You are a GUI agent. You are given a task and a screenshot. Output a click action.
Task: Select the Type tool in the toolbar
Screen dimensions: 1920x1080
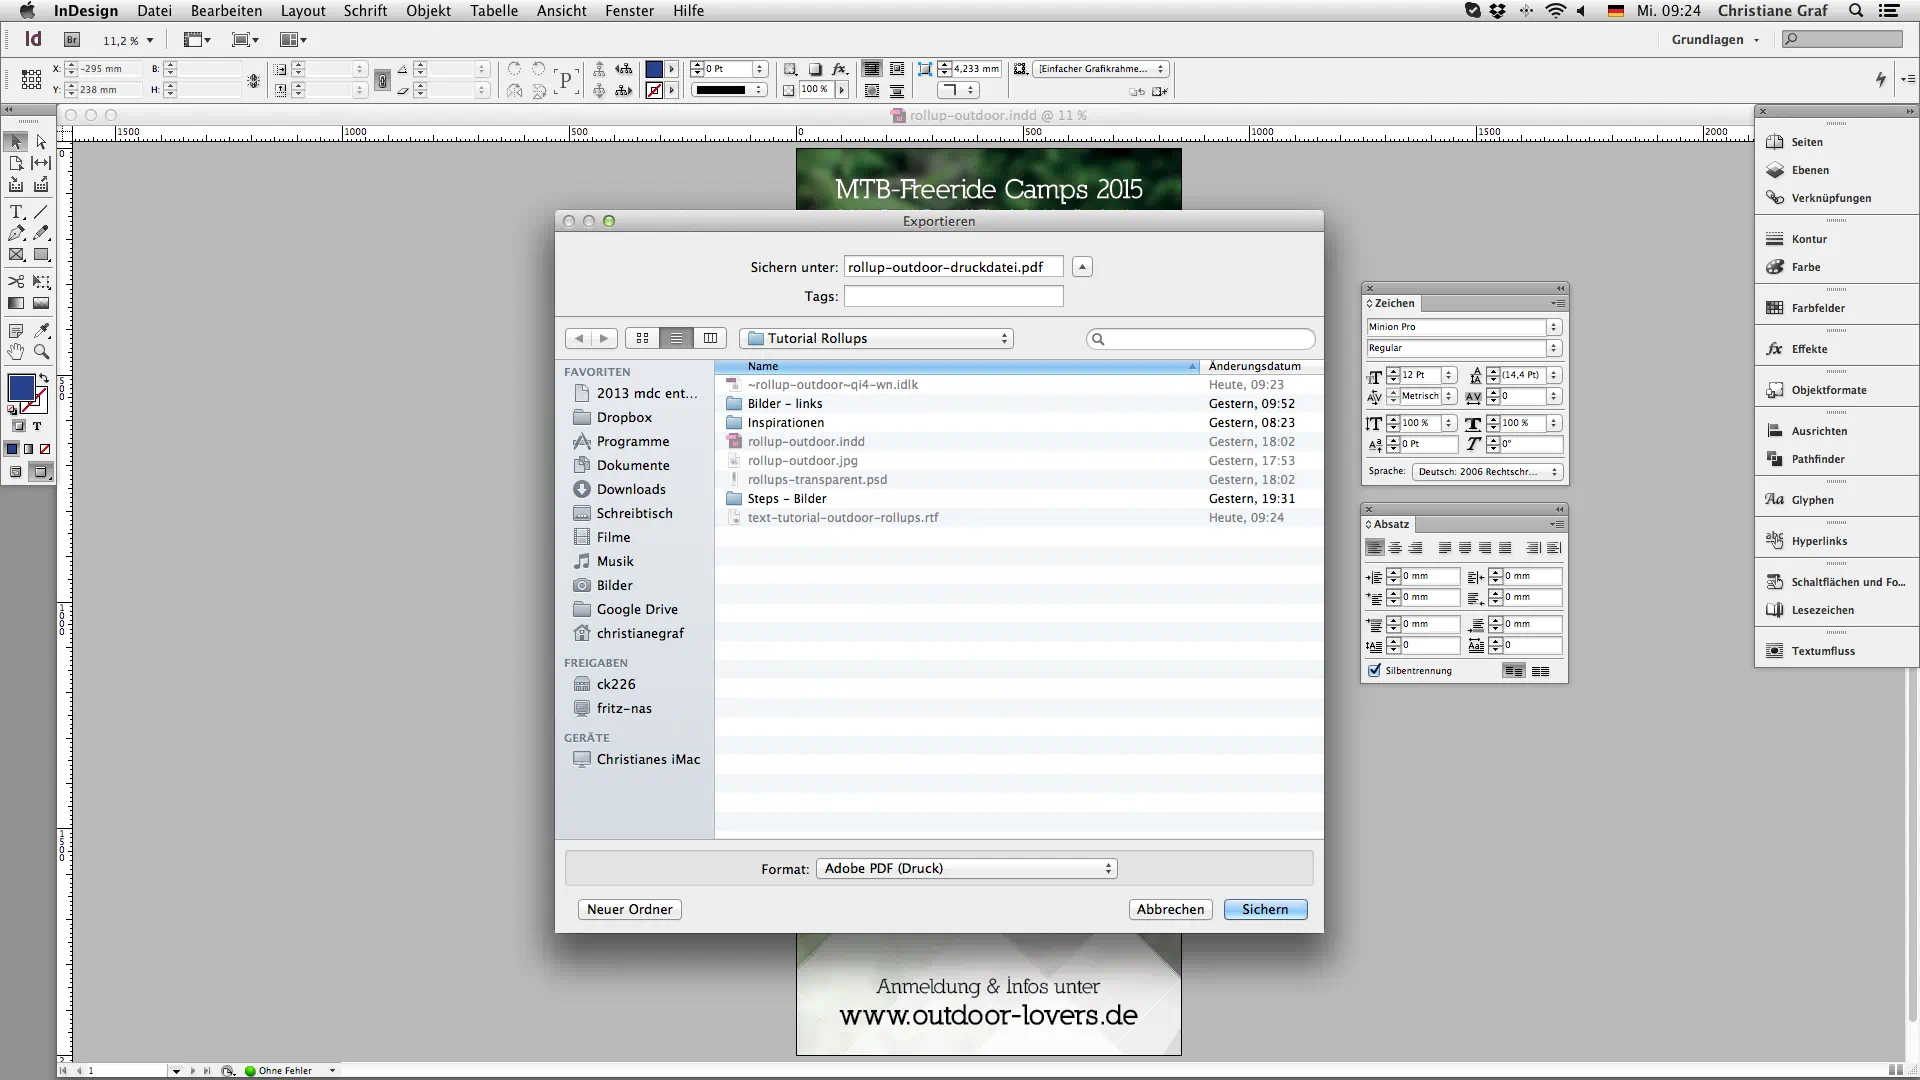pyautogui.click(x=16, y=212)
